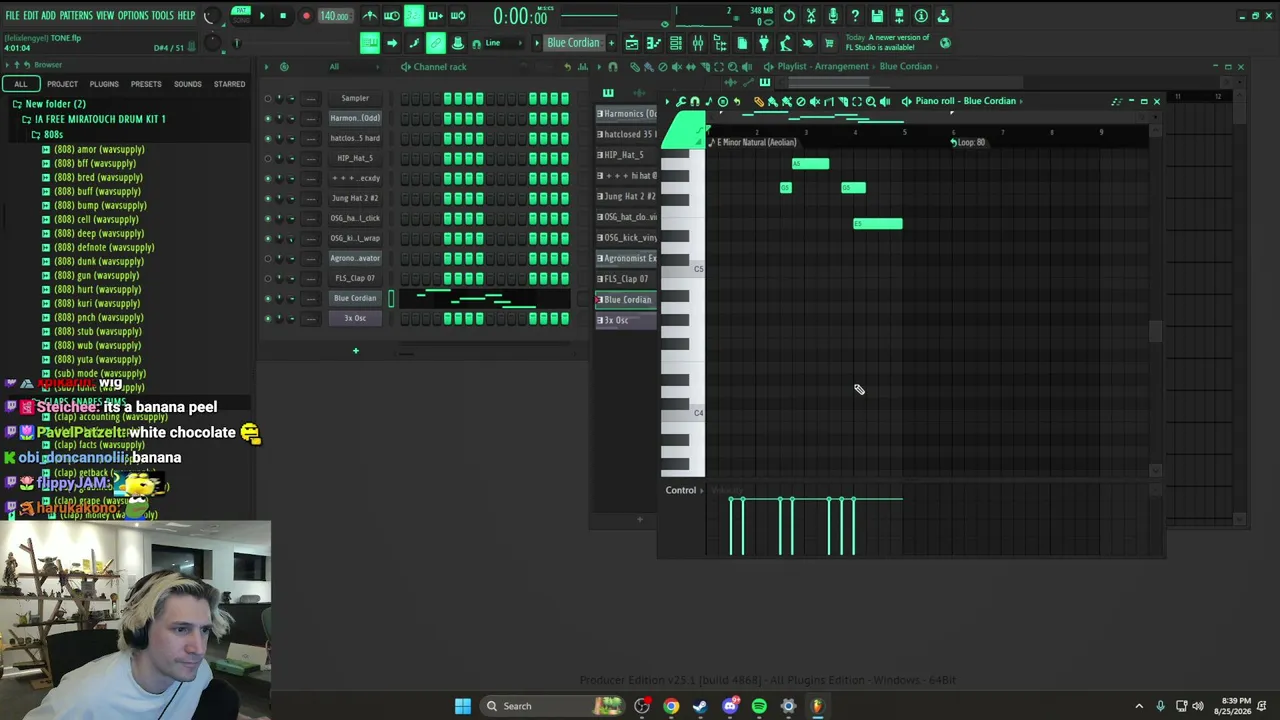Mute the Jung Hat 2 #2 channel
The height and width of the screenshot is (720, 1280).
tap(267, 198)
